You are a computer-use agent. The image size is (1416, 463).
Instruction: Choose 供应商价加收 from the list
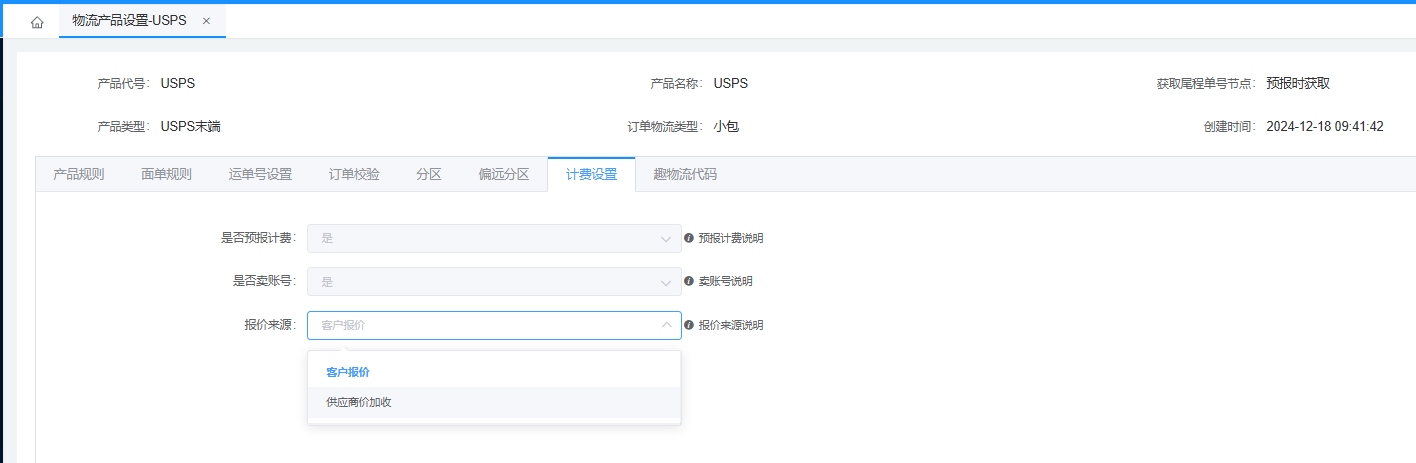click(494, 402)
